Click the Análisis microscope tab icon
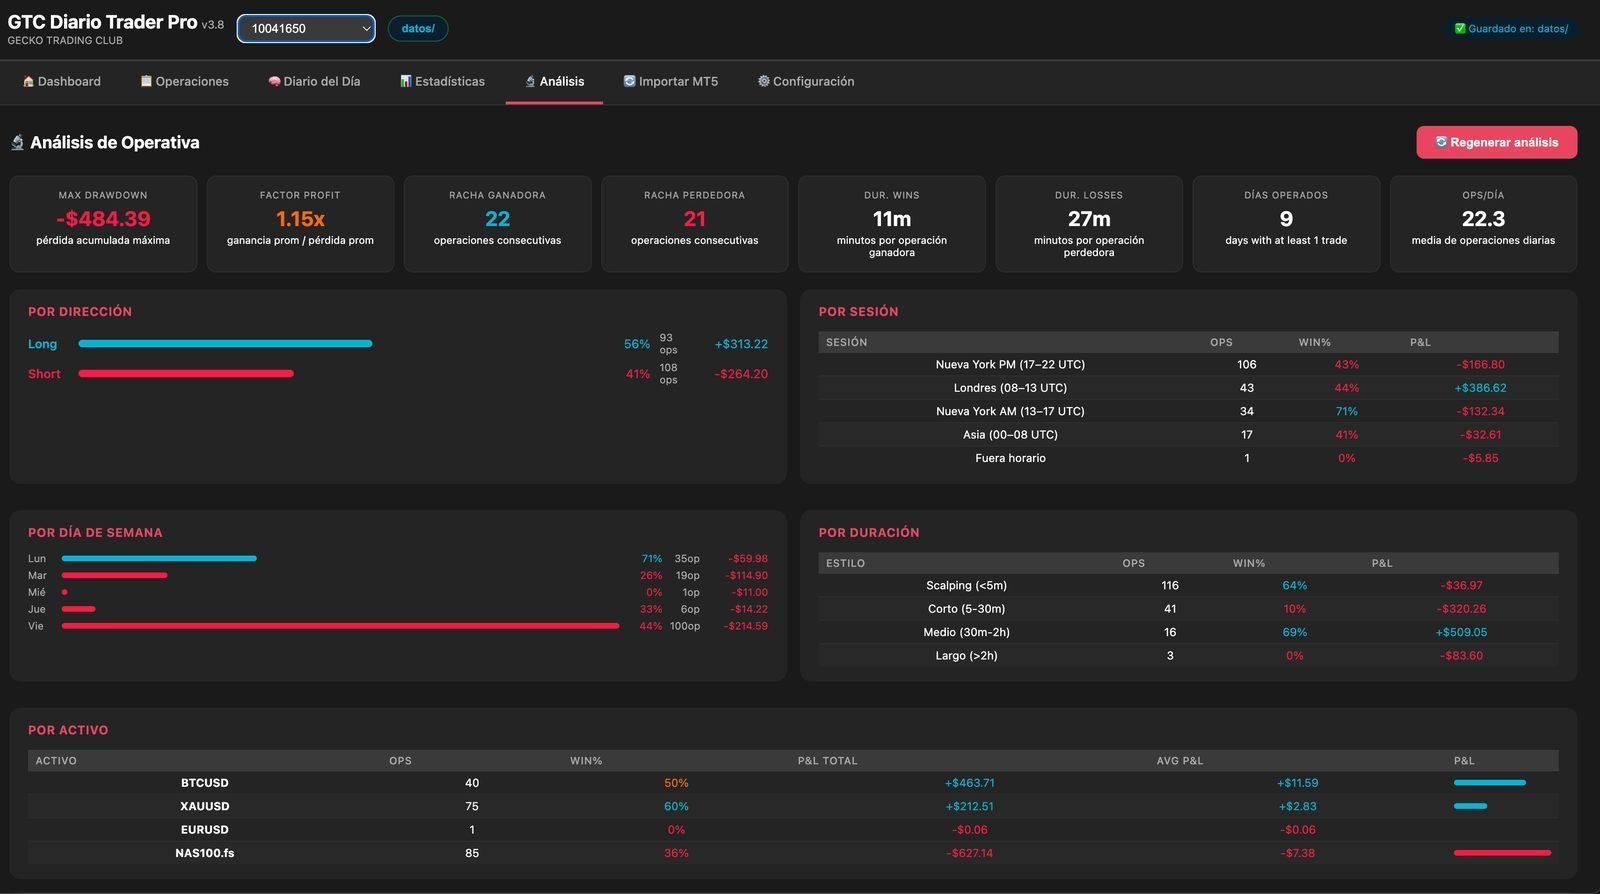The height and width of the screenshot is (894, 1600). [x=530, y=82]
